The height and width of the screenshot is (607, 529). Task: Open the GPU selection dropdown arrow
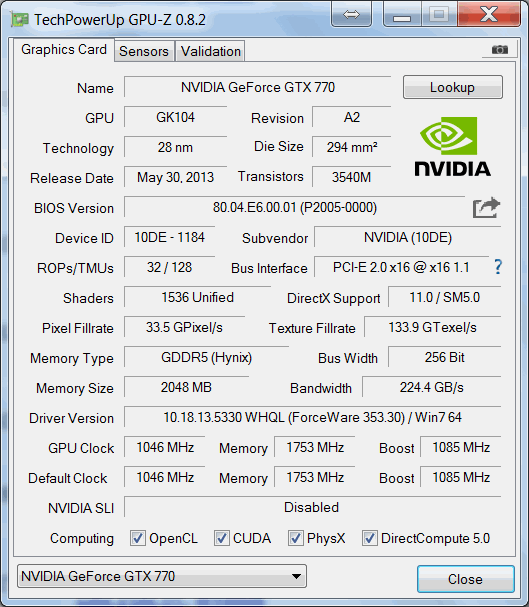coord(296,576)
